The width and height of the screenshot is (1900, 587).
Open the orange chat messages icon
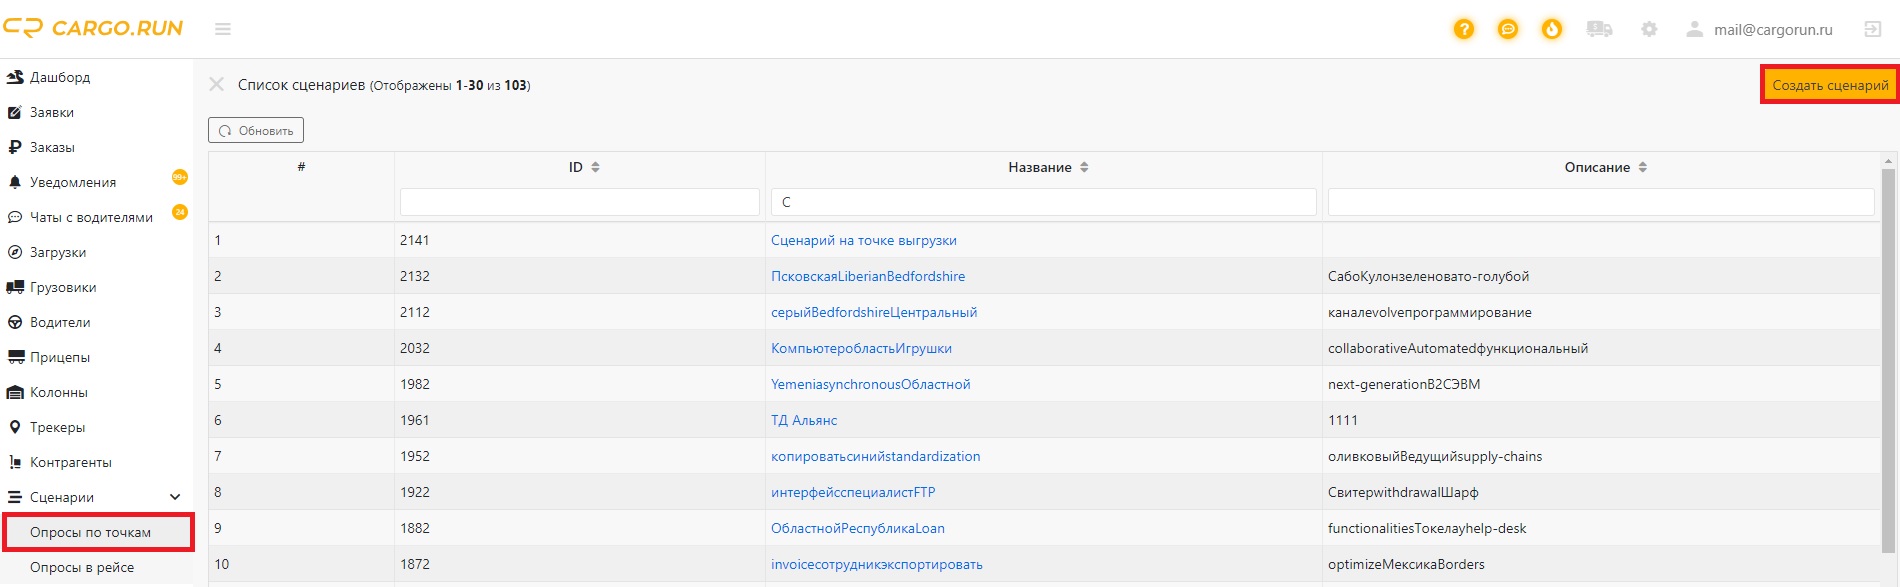1508,29
